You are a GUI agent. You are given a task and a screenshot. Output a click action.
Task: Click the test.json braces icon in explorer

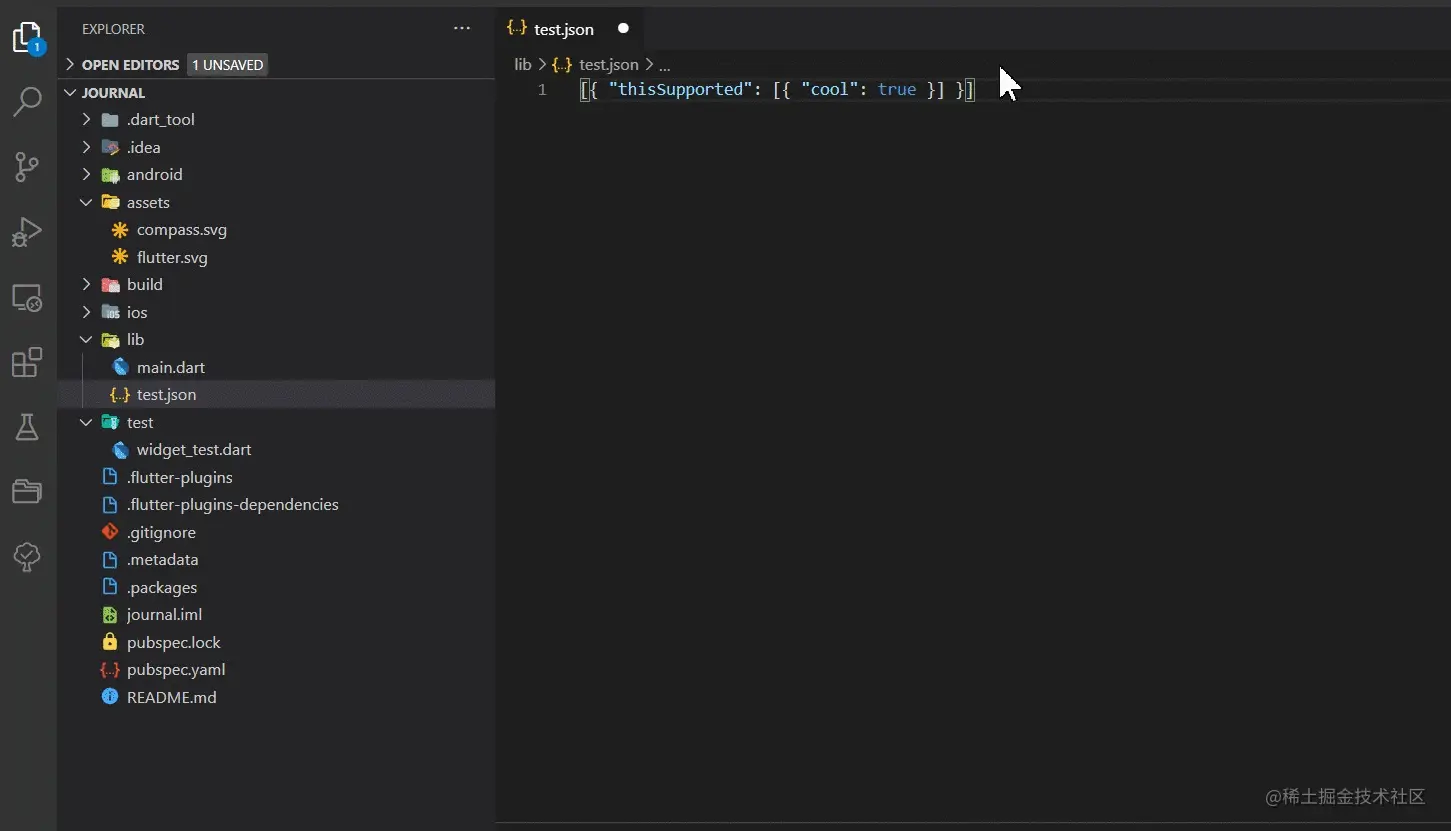[x=120, y=395]
